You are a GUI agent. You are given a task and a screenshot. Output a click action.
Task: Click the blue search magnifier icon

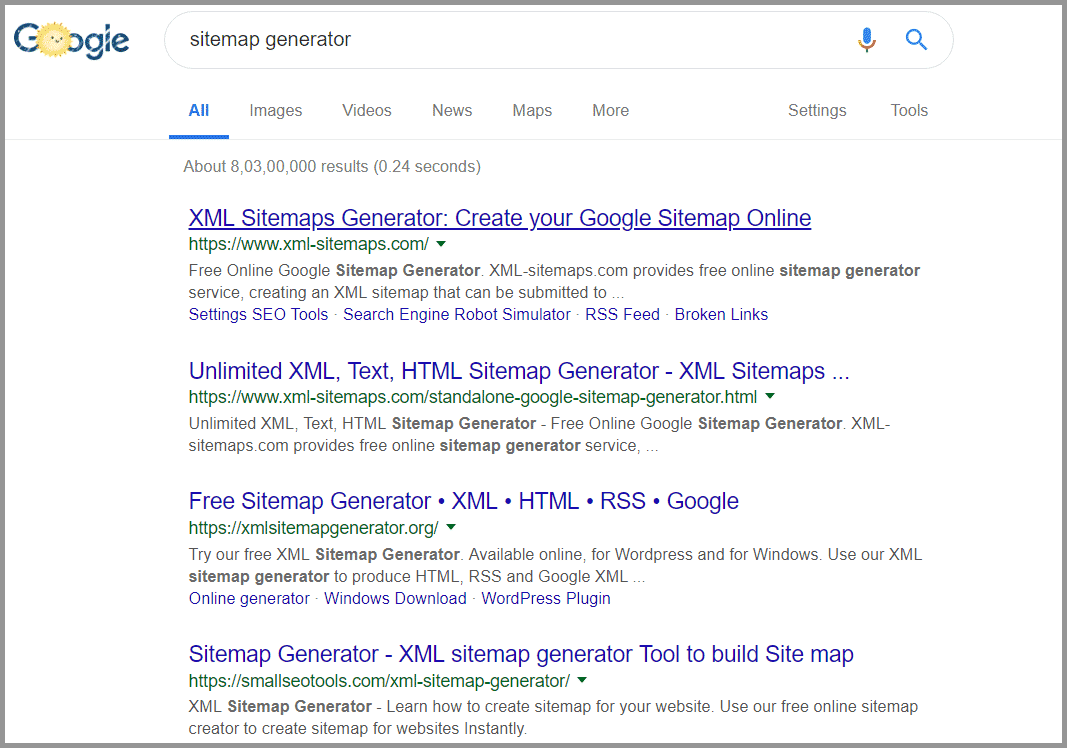tap(916, 39)
